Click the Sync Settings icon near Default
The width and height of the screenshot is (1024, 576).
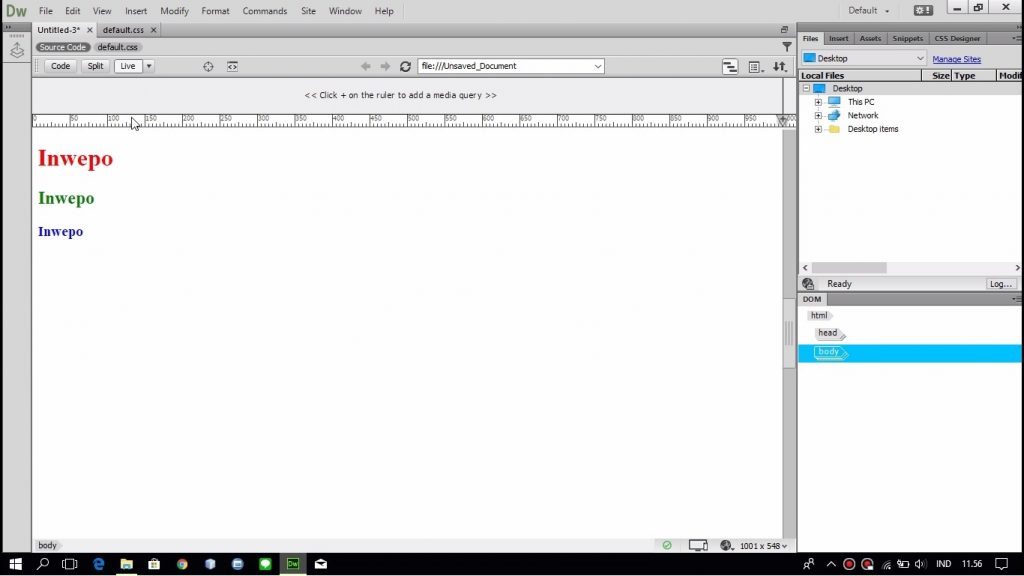923,10
